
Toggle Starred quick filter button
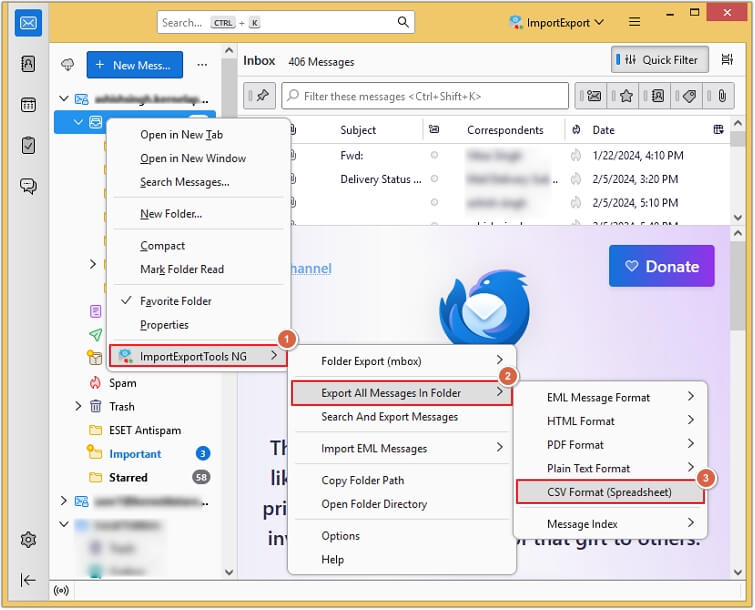tap(624, 96)
